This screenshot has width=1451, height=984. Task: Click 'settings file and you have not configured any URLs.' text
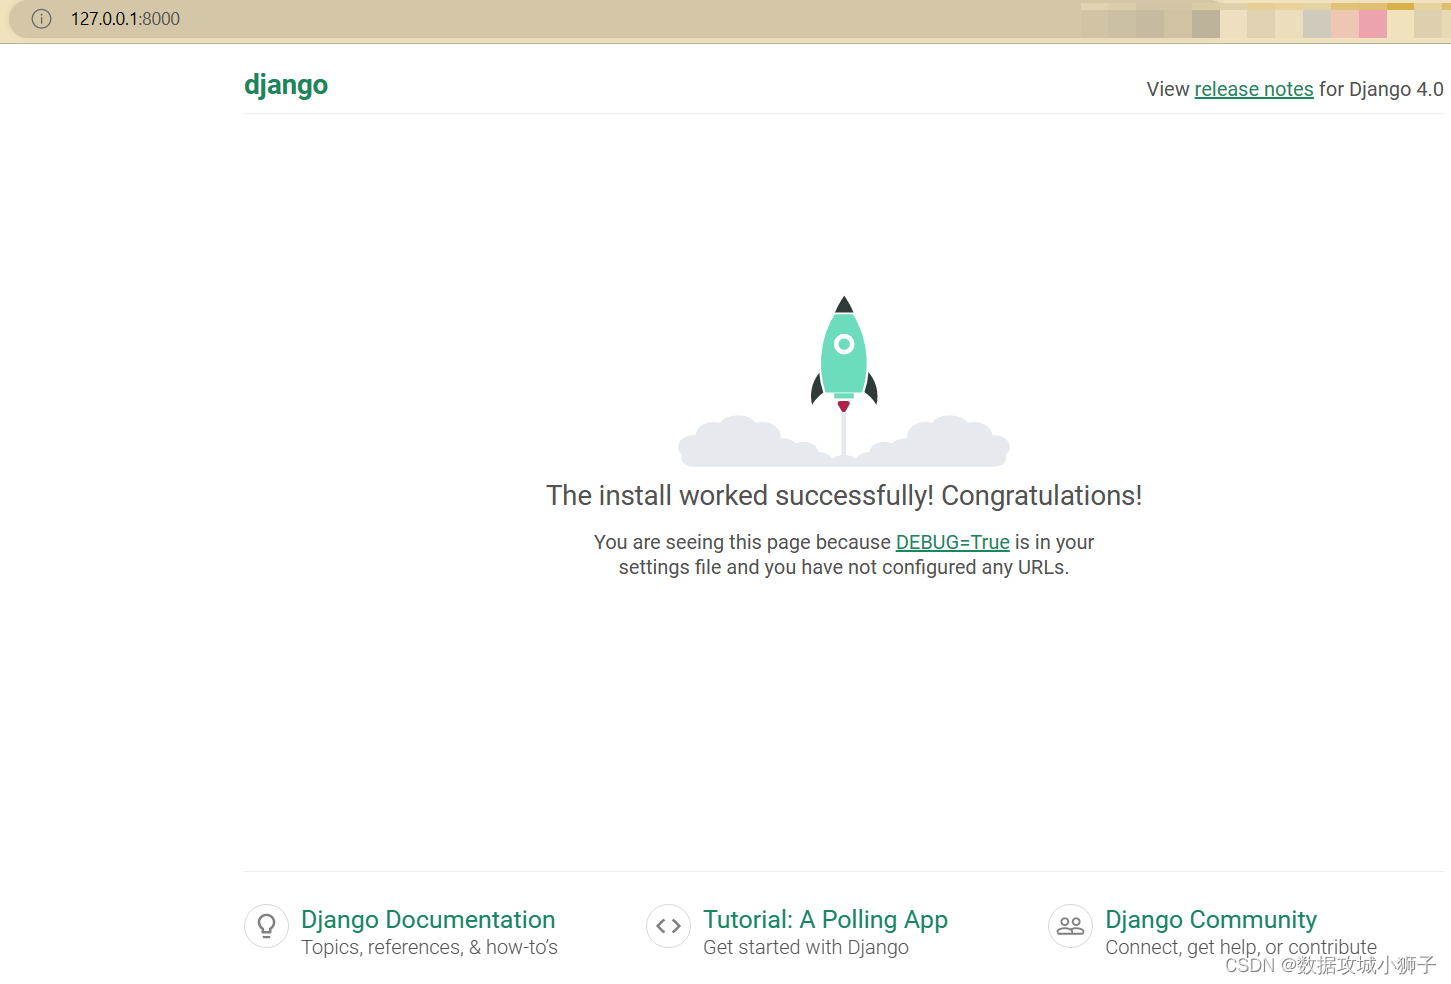[844, 567]
